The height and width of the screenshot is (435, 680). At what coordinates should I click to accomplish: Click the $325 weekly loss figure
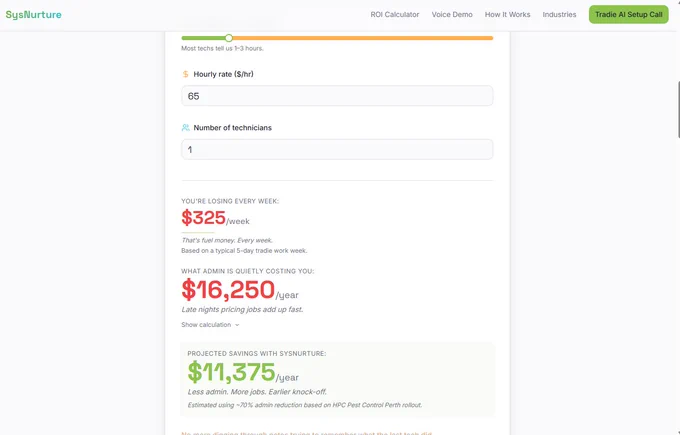203,217
